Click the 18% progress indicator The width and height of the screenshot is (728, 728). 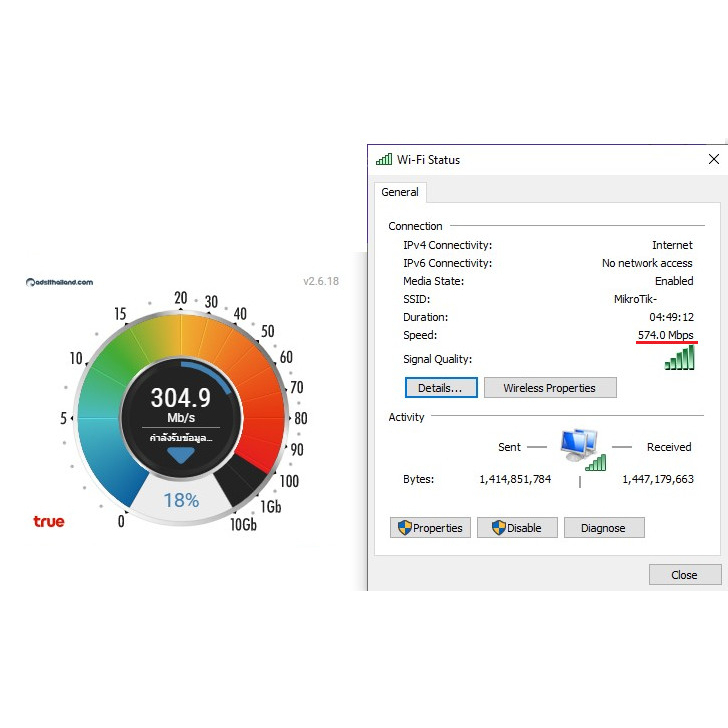click(181, 500)
